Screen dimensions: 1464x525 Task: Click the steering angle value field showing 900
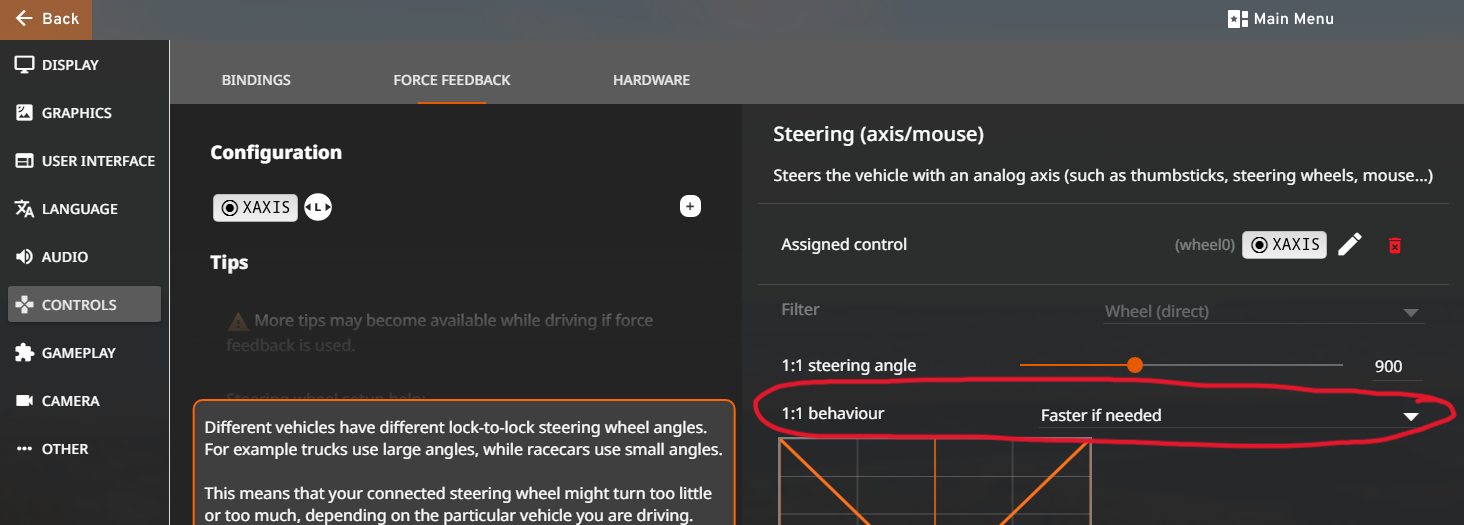click(x=1388, y=367)
